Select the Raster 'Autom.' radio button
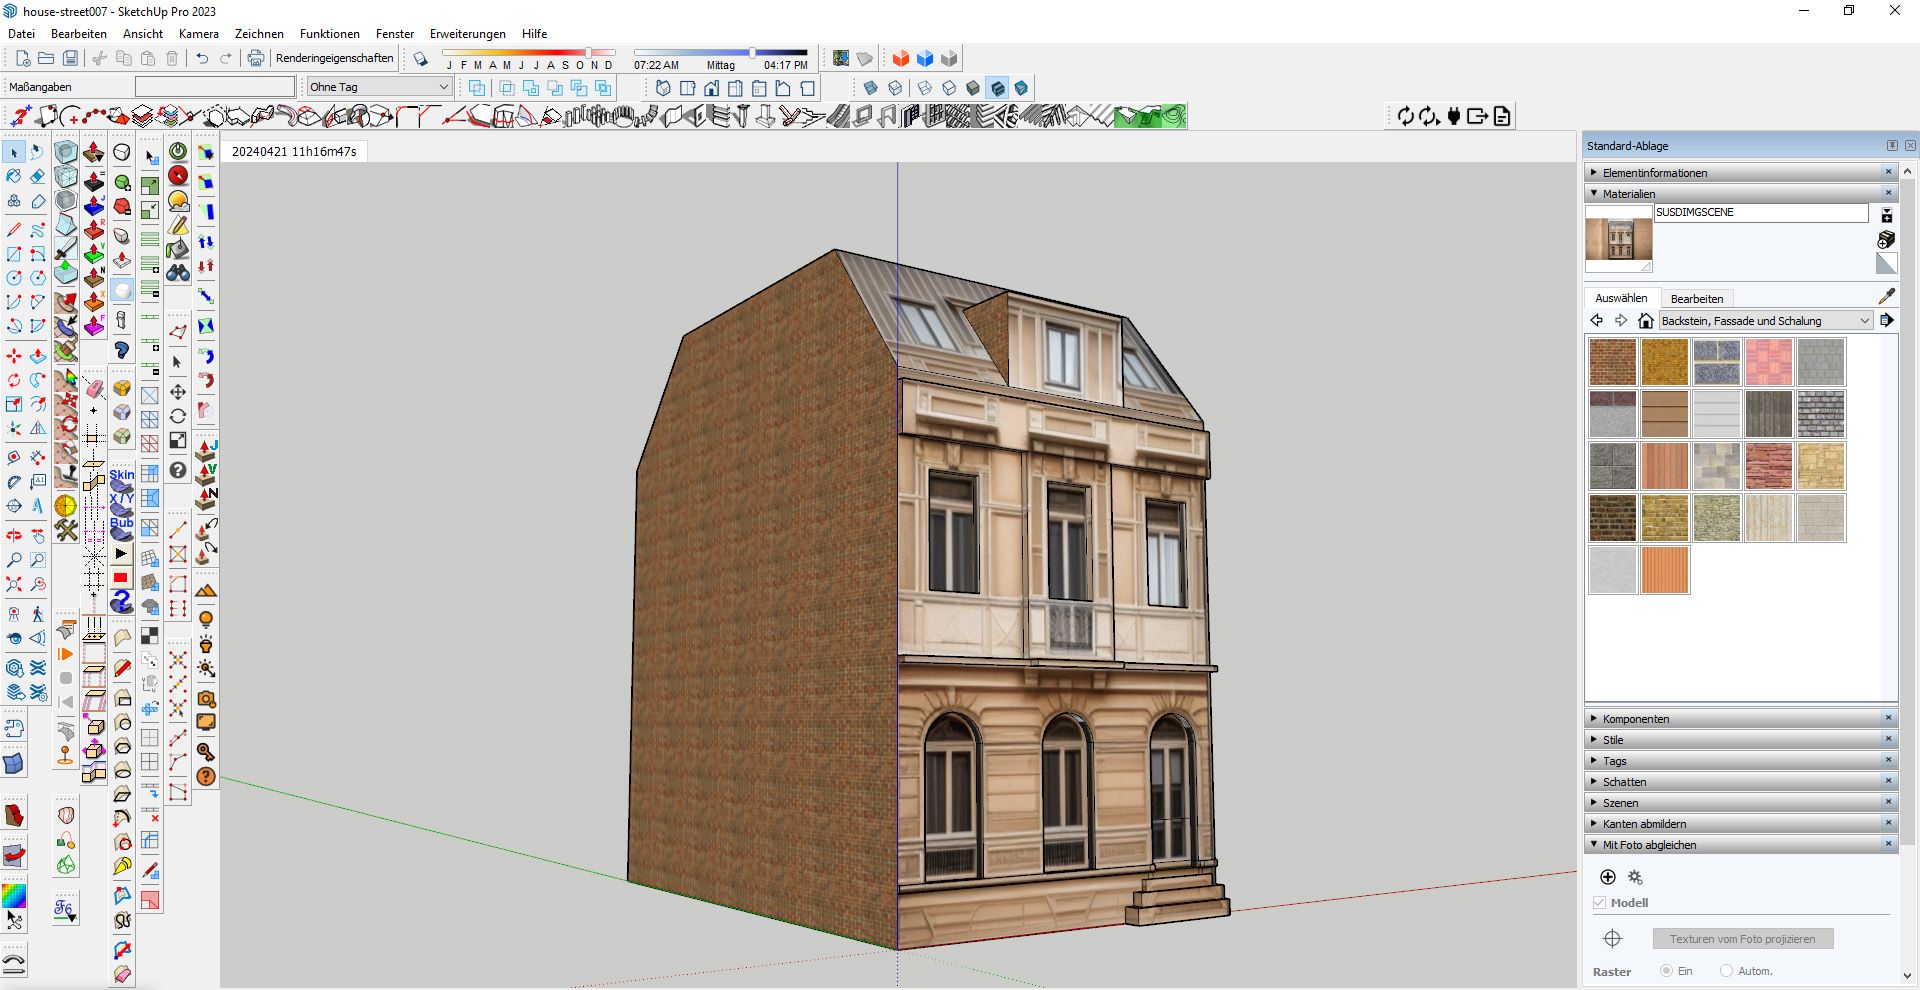Viewport: 1920px width, 990px height. pyautogui.click(x=1726, y=971)
